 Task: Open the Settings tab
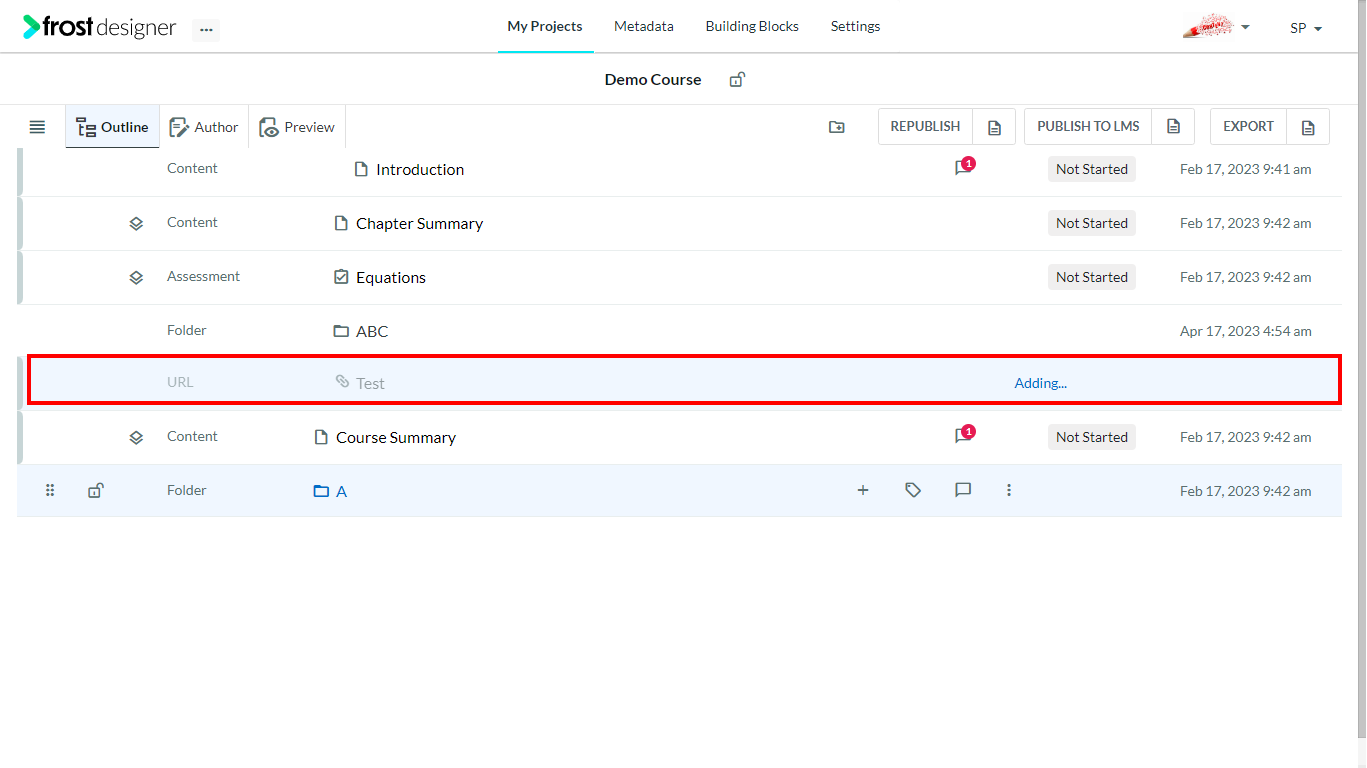[855, 26]
